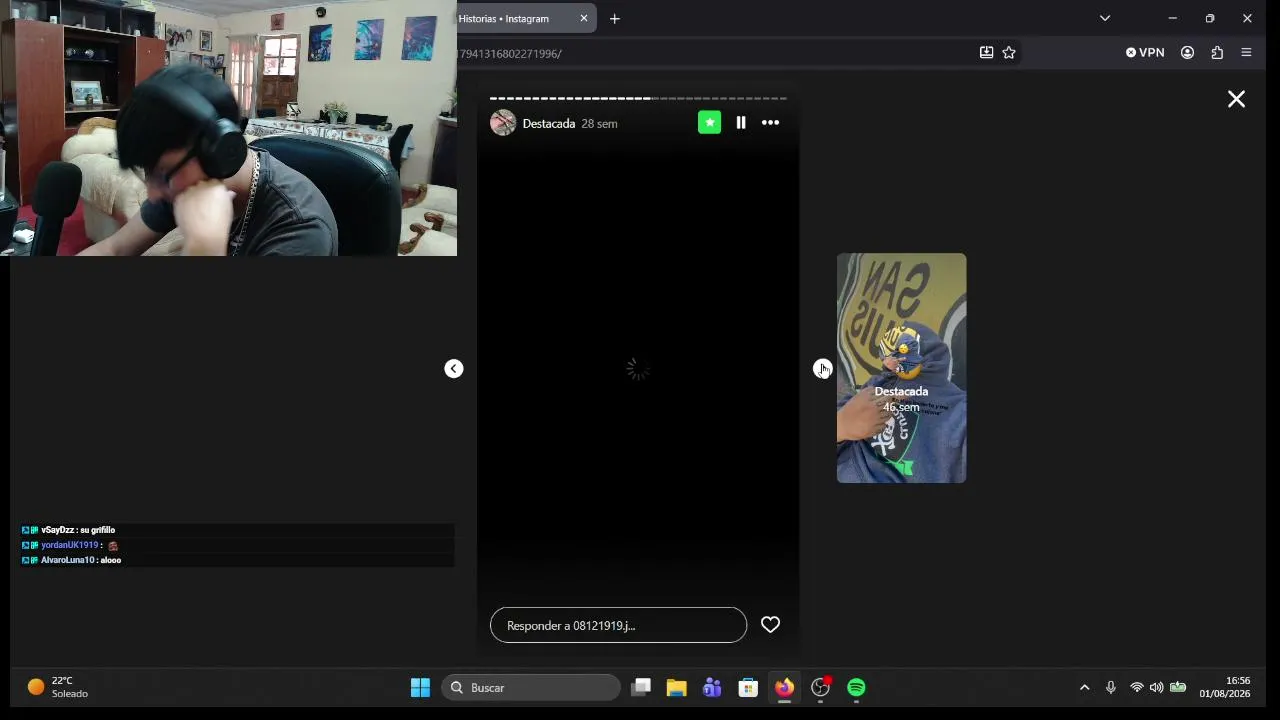Open the Destacada profile name link
The image size is (1280, 720).
tap(549, 124)
